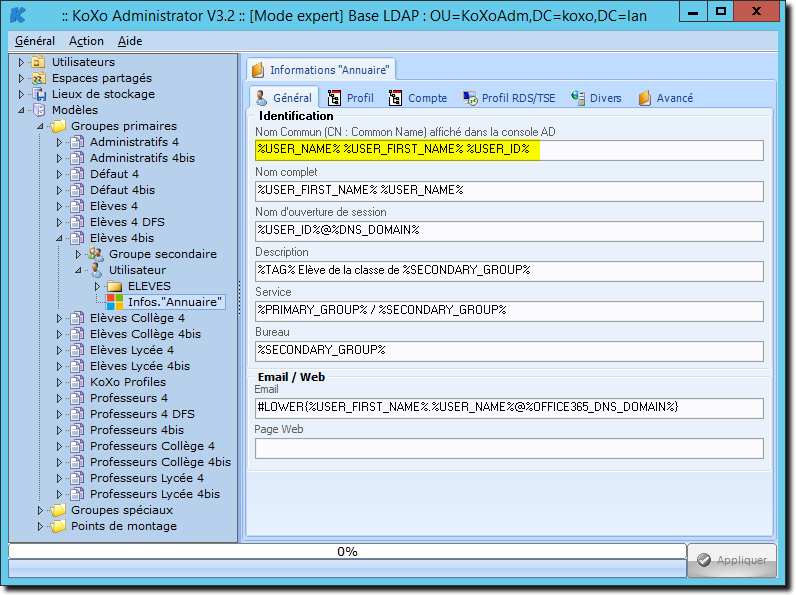Select Elèves Collège 4bis tree item

click(x=145, y=334)
